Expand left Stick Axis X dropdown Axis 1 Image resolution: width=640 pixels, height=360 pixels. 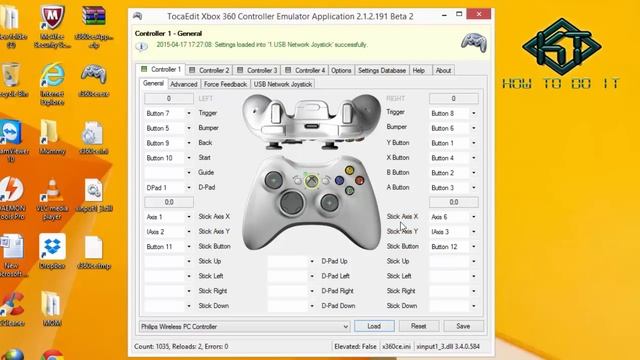pyautogui.click(x=189, y=217)
